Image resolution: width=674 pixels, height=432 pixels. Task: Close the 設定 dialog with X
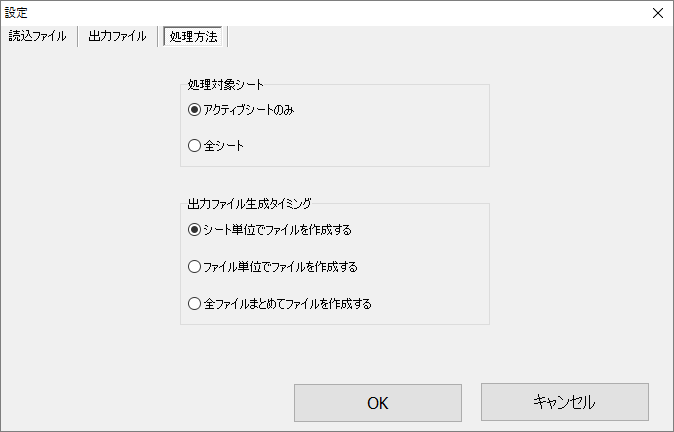click(x=658, y=13)
